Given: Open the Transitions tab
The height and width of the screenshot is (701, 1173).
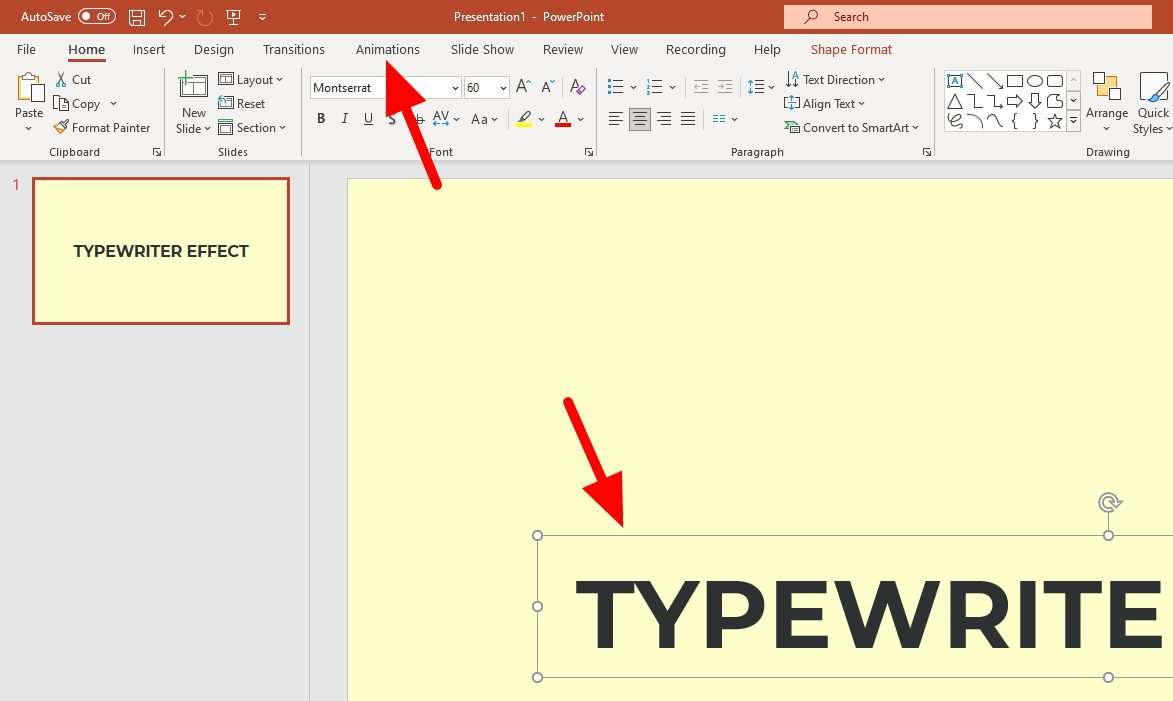Looking at the screenshot, I should click(x=294, y=49).
